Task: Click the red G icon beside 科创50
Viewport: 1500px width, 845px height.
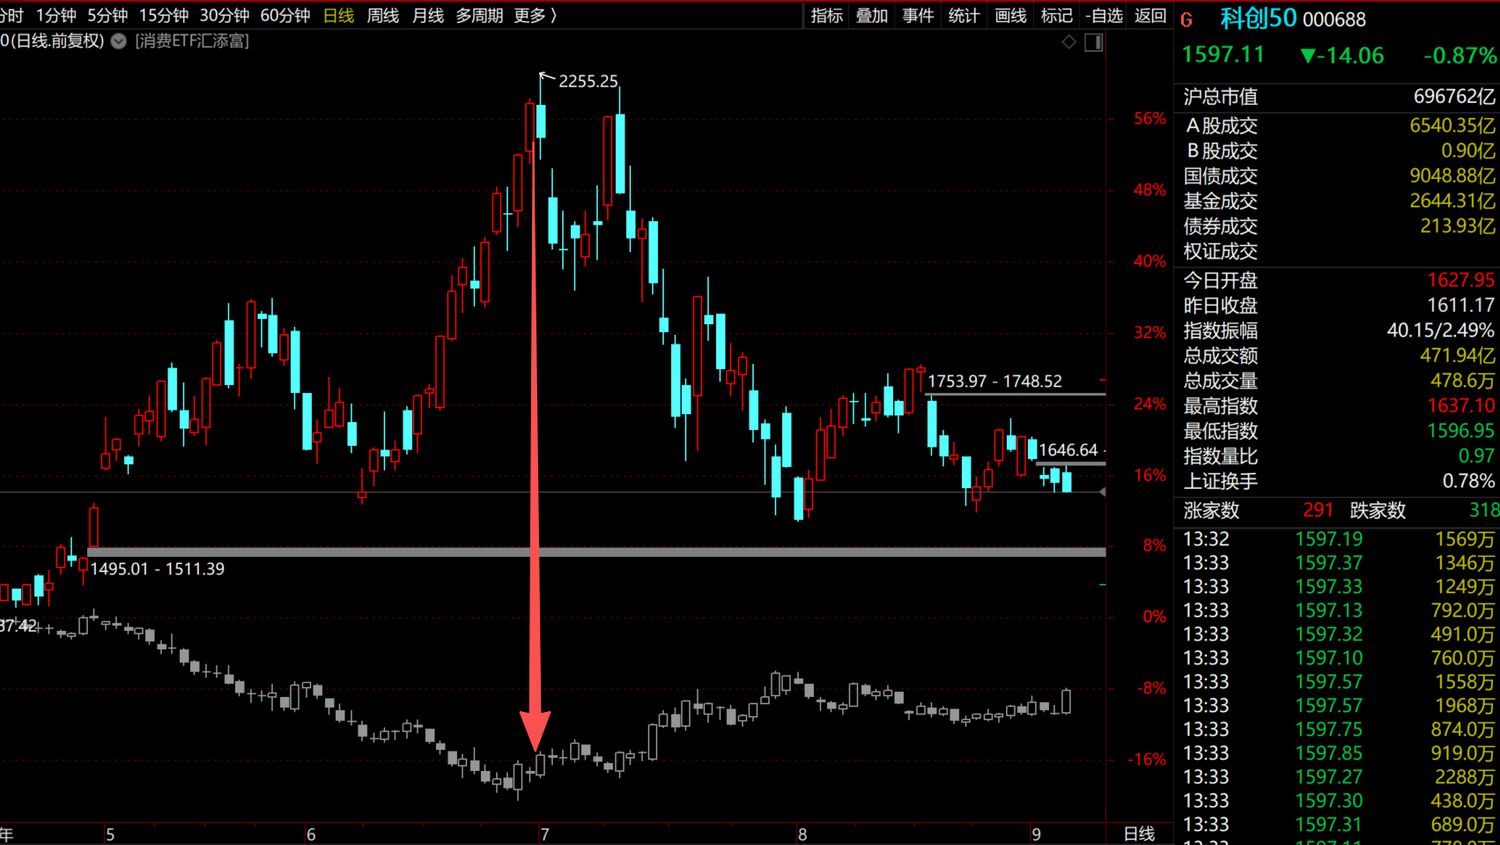Action: coord(1187,19)
